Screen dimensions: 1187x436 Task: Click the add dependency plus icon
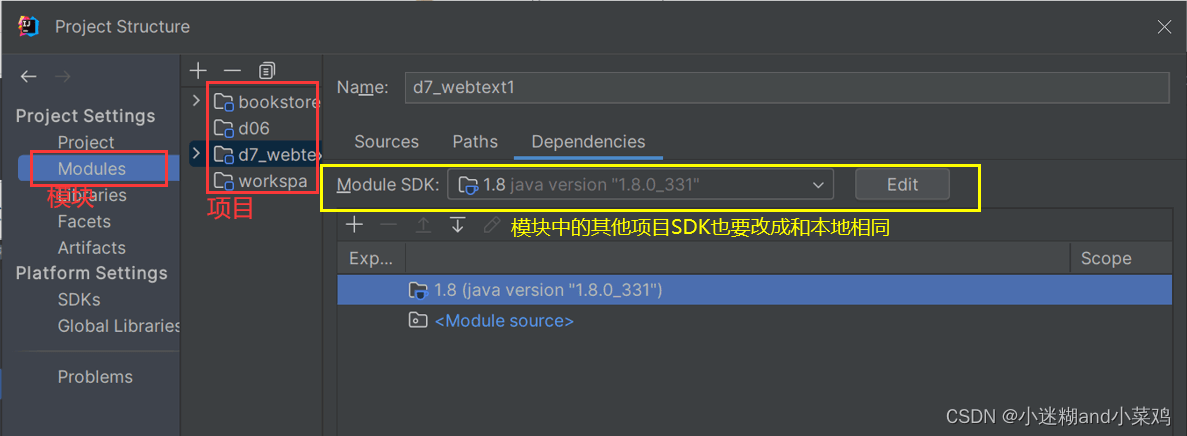[x=354, y=225]
